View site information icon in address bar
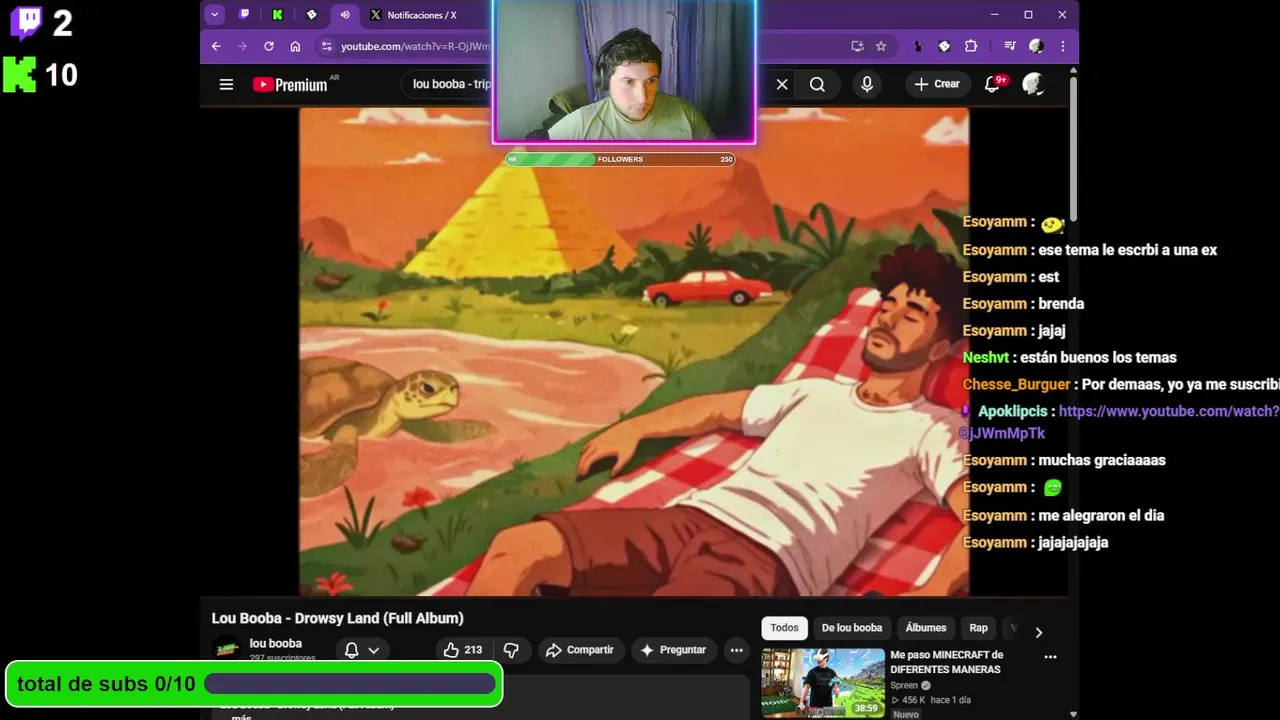 pyautogui.click(x=326, y=46)
